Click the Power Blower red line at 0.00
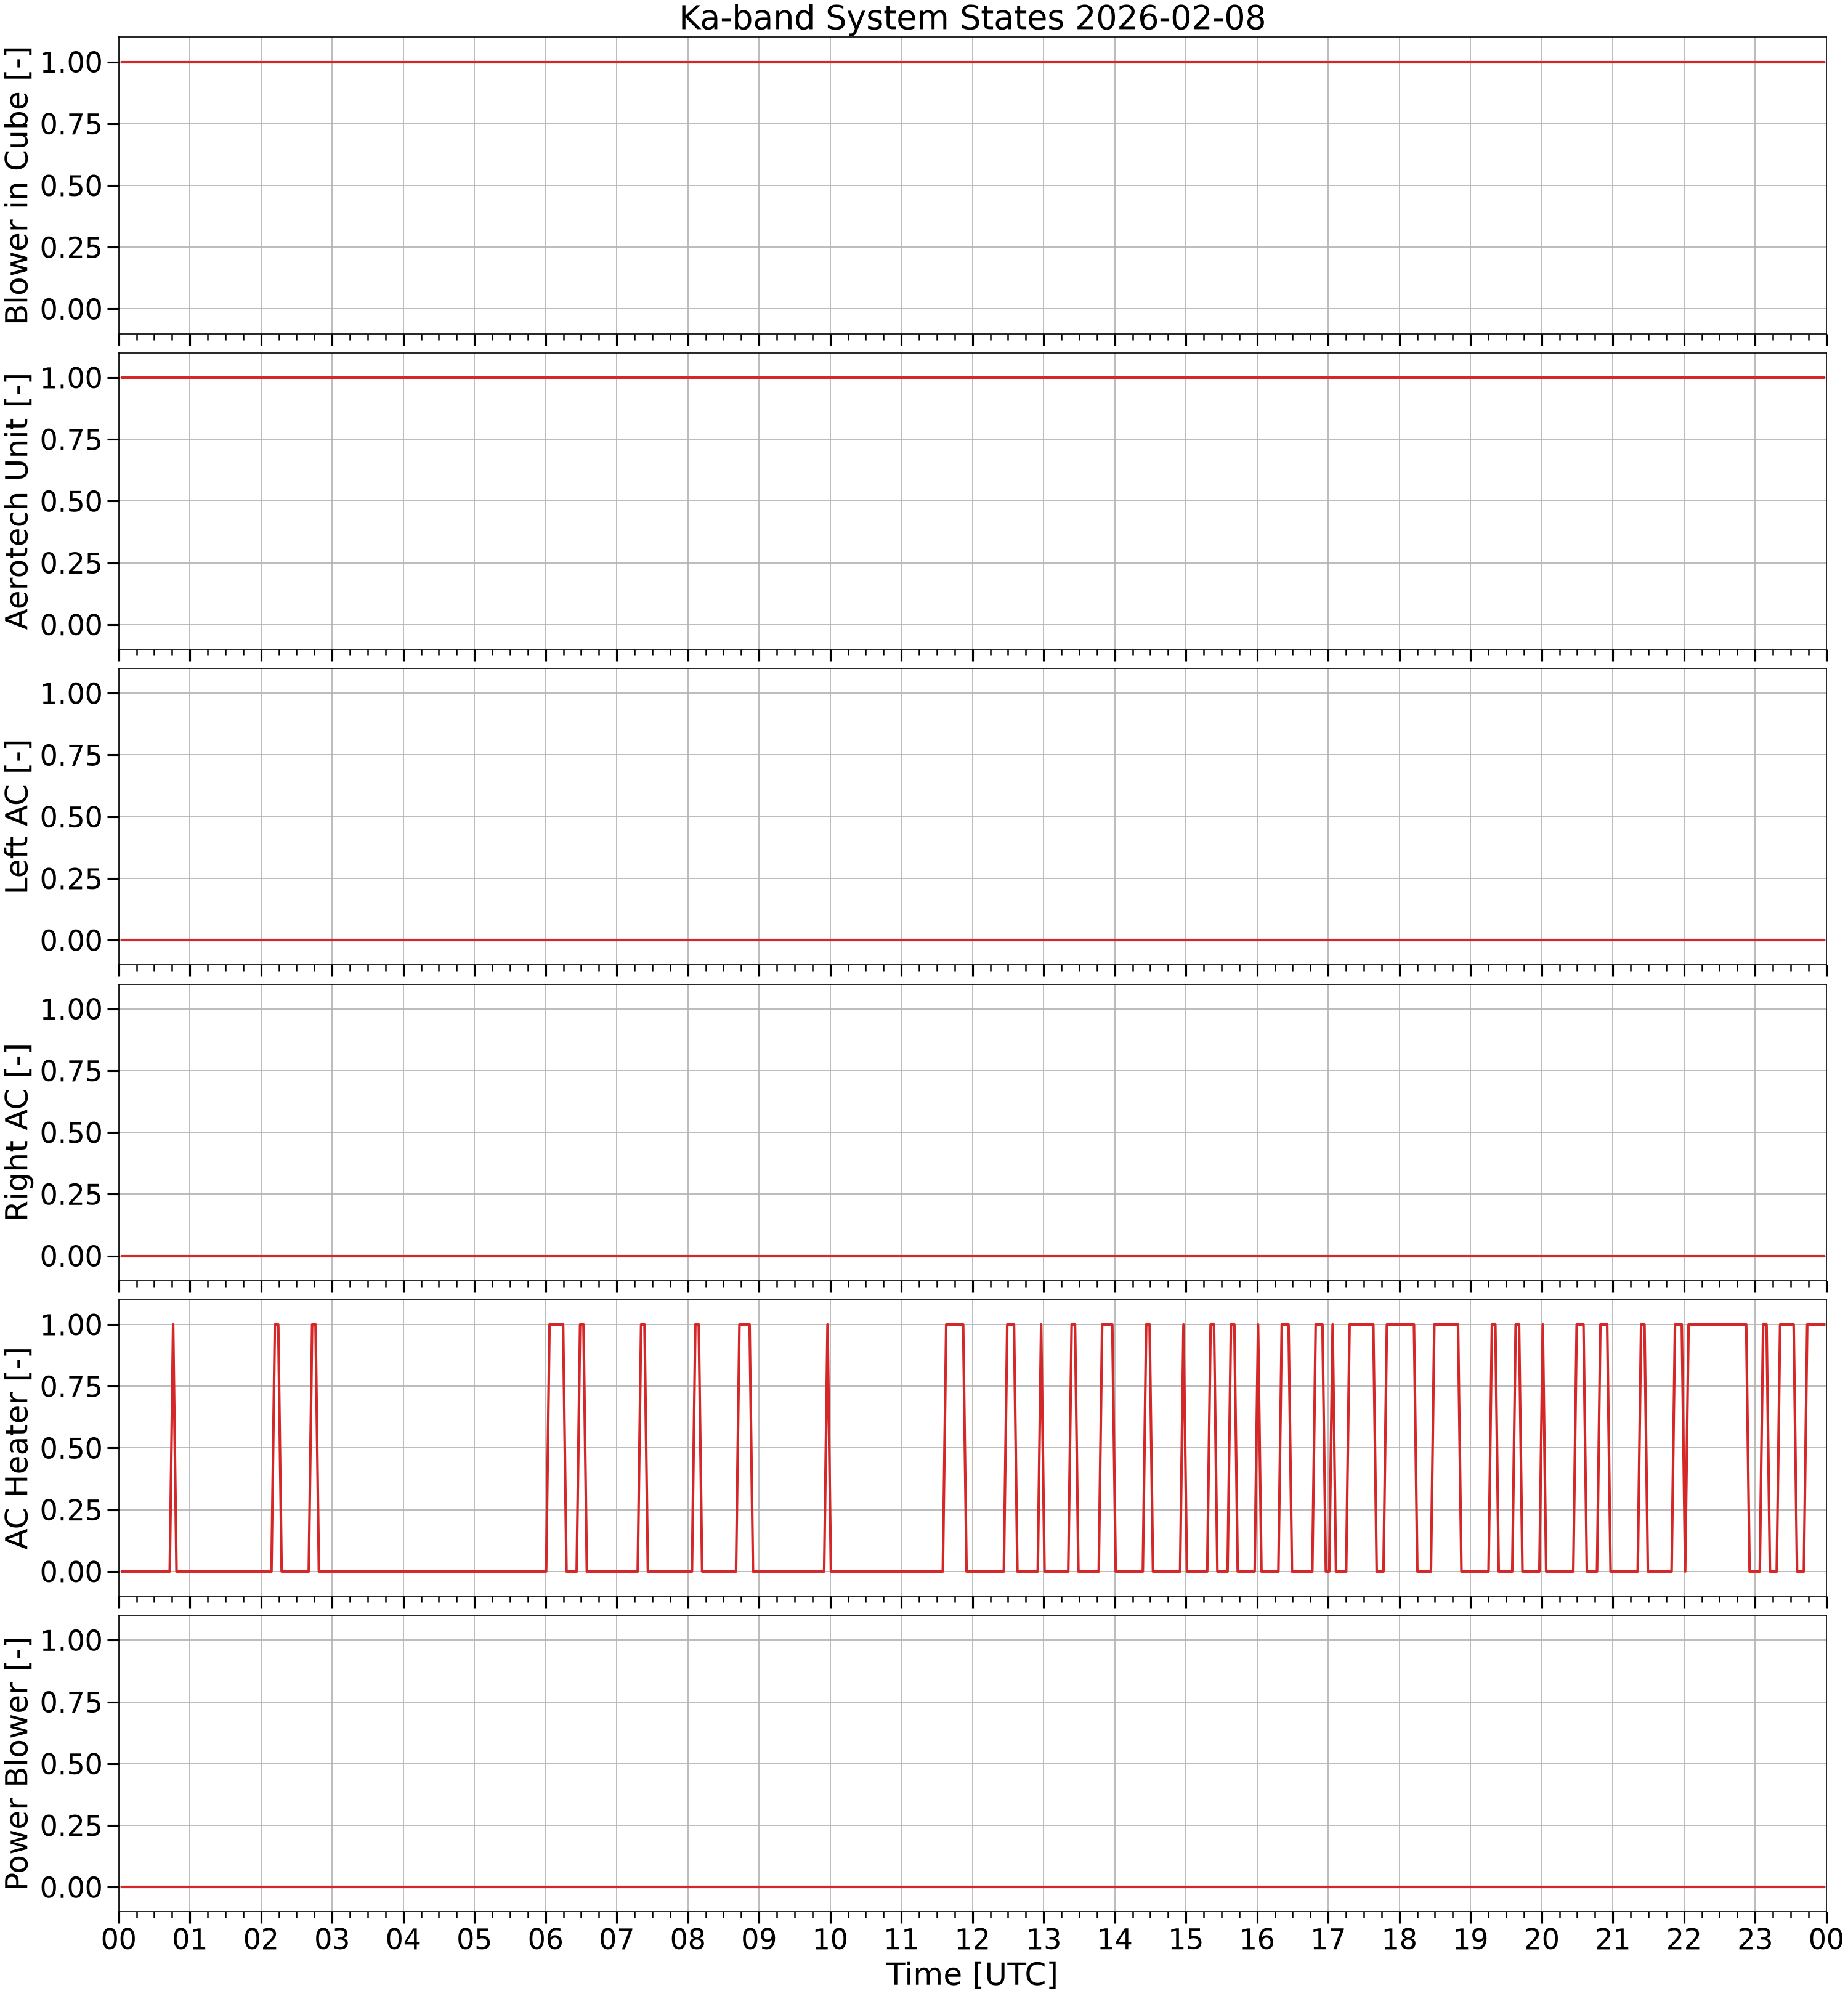This screenshot has height=1996, width=1848. (972, 1887)
